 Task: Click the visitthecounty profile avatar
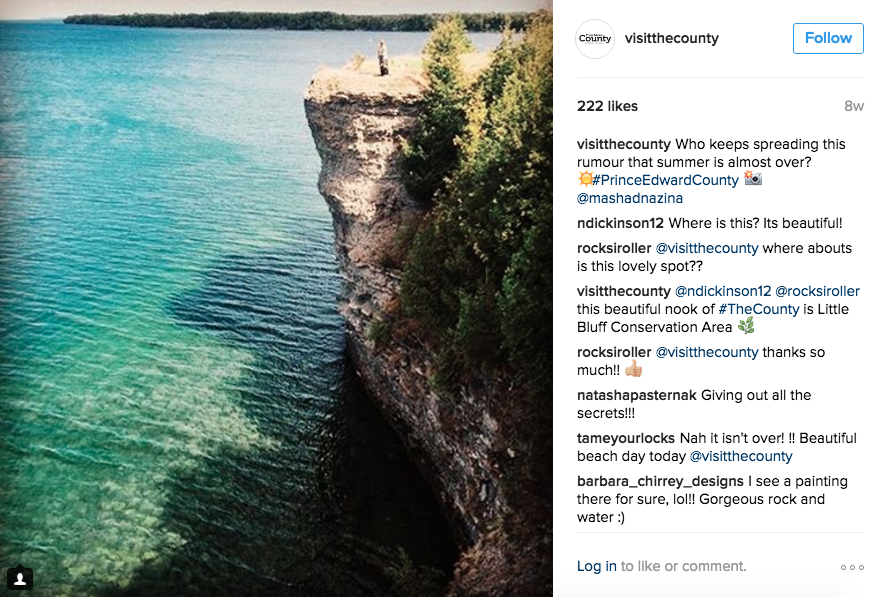point(595,39)
